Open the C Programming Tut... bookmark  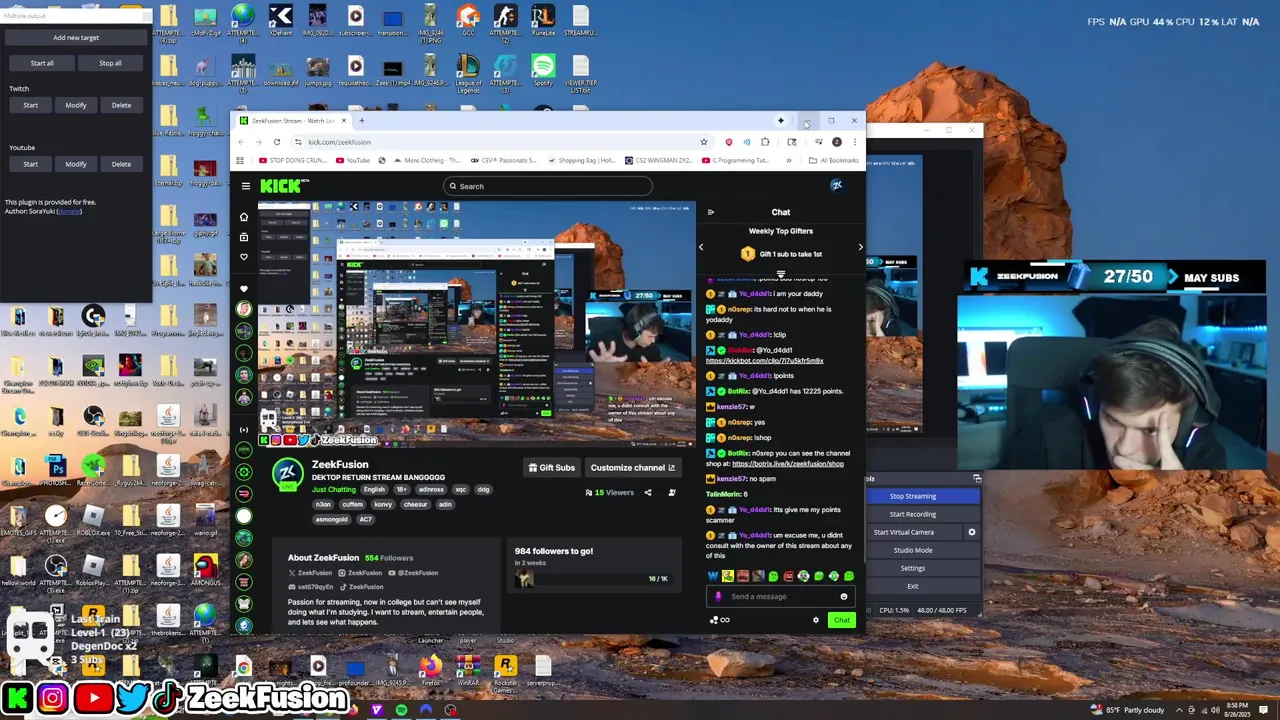coord(734,160)
